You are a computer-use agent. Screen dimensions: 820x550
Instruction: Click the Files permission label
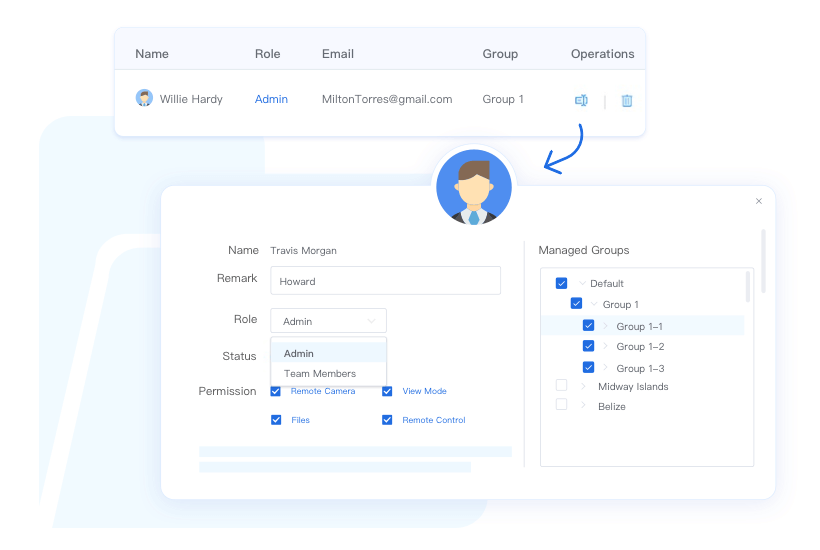click(x=300, y=420)
